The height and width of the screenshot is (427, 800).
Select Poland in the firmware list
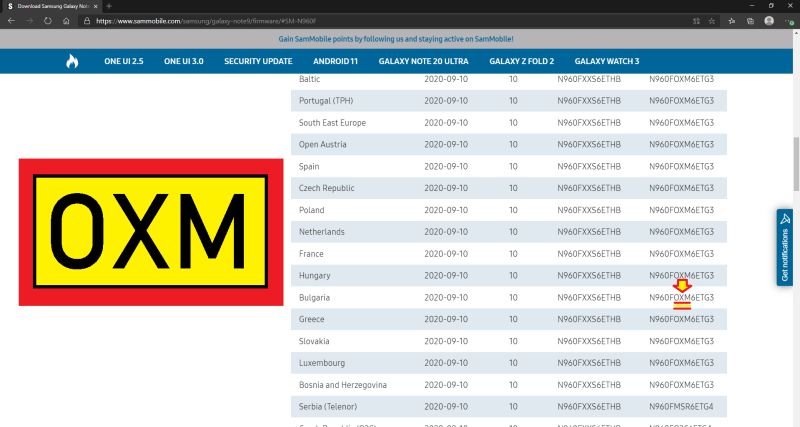coord(311,210)
